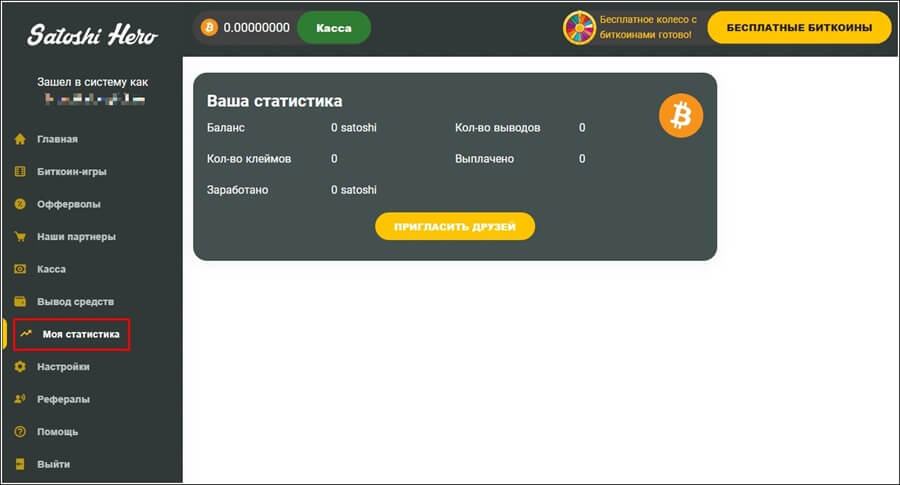Screen dimensions: 900x485
Task: Select Вывод средств in sidebar
Action: 76,302
